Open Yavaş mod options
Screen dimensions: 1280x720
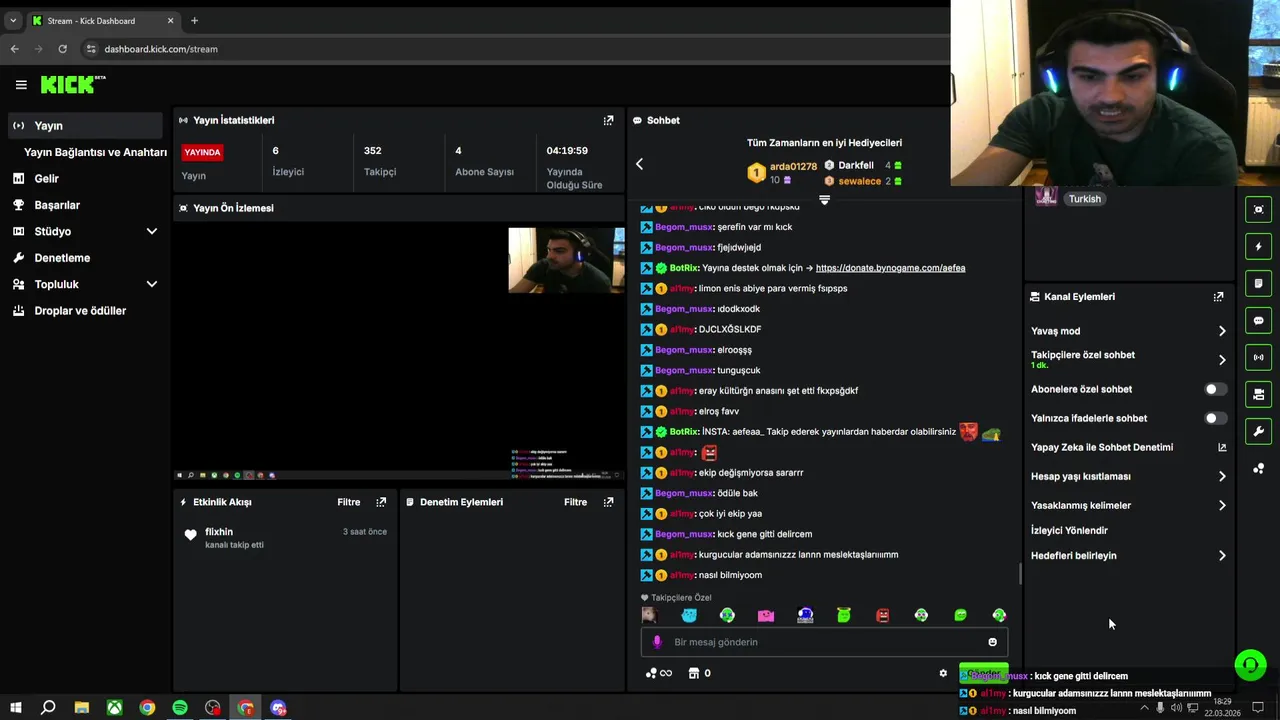coord(1128,331)
